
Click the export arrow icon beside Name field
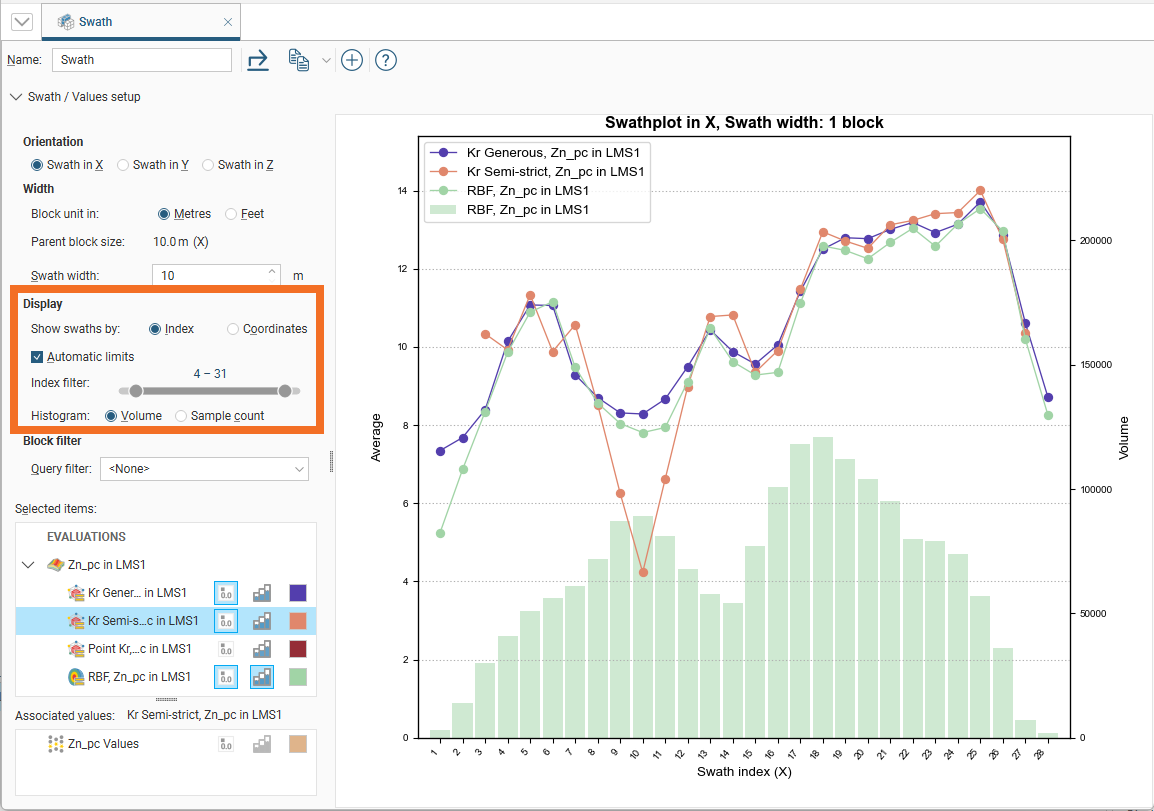258,60
